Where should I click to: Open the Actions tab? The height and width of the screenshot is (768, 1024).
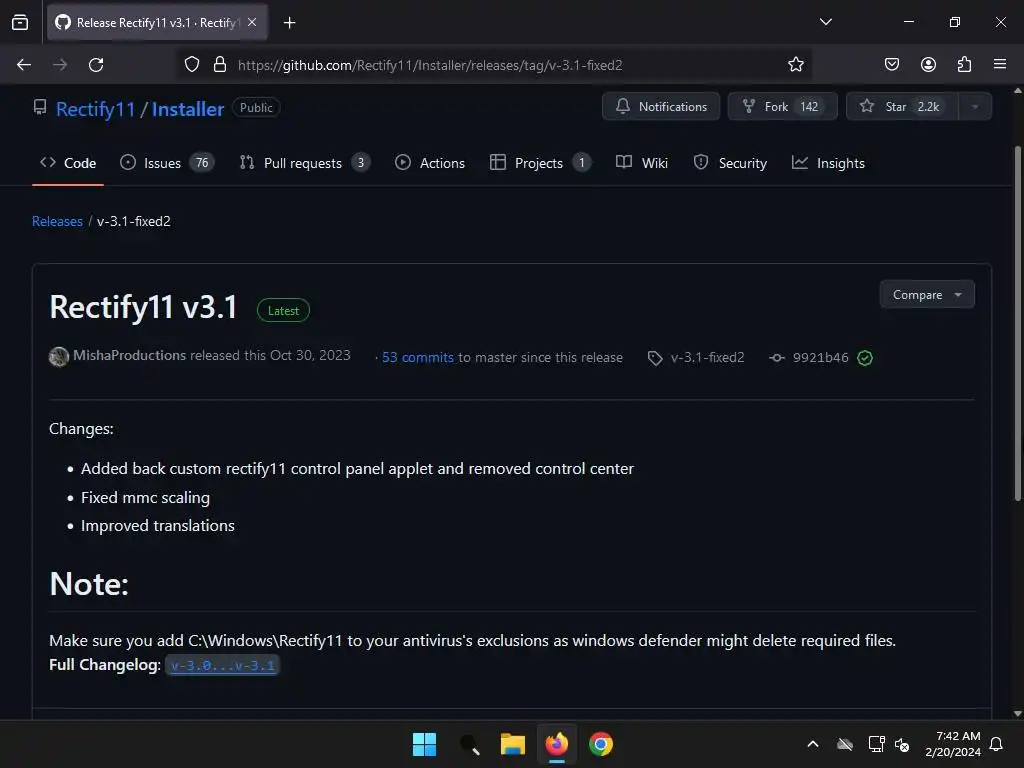[430, 163]
